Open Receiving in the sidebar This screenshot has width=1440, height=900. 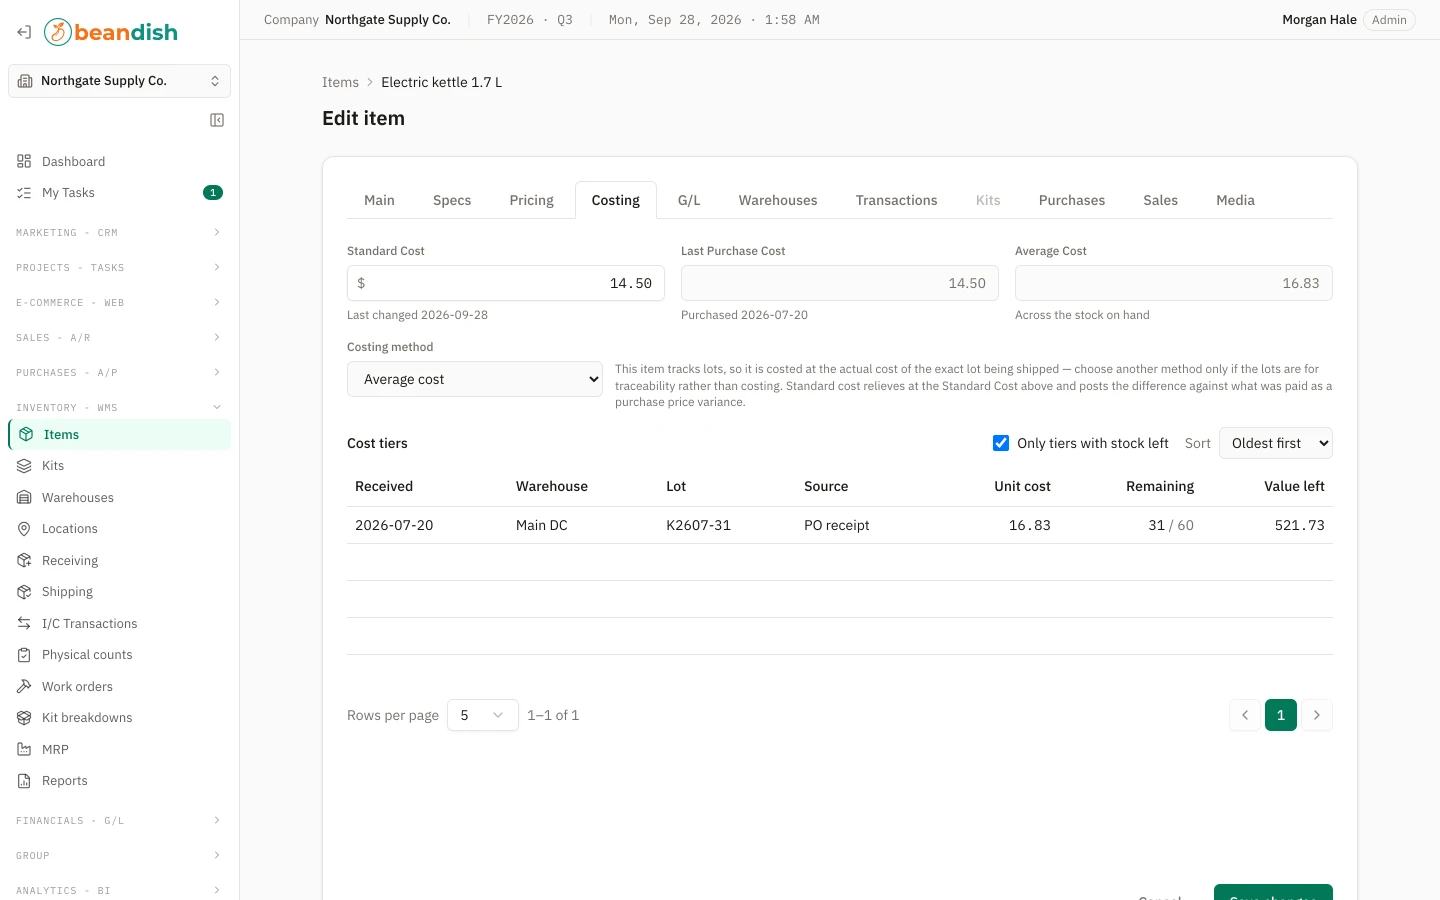[x=119, y=561]
